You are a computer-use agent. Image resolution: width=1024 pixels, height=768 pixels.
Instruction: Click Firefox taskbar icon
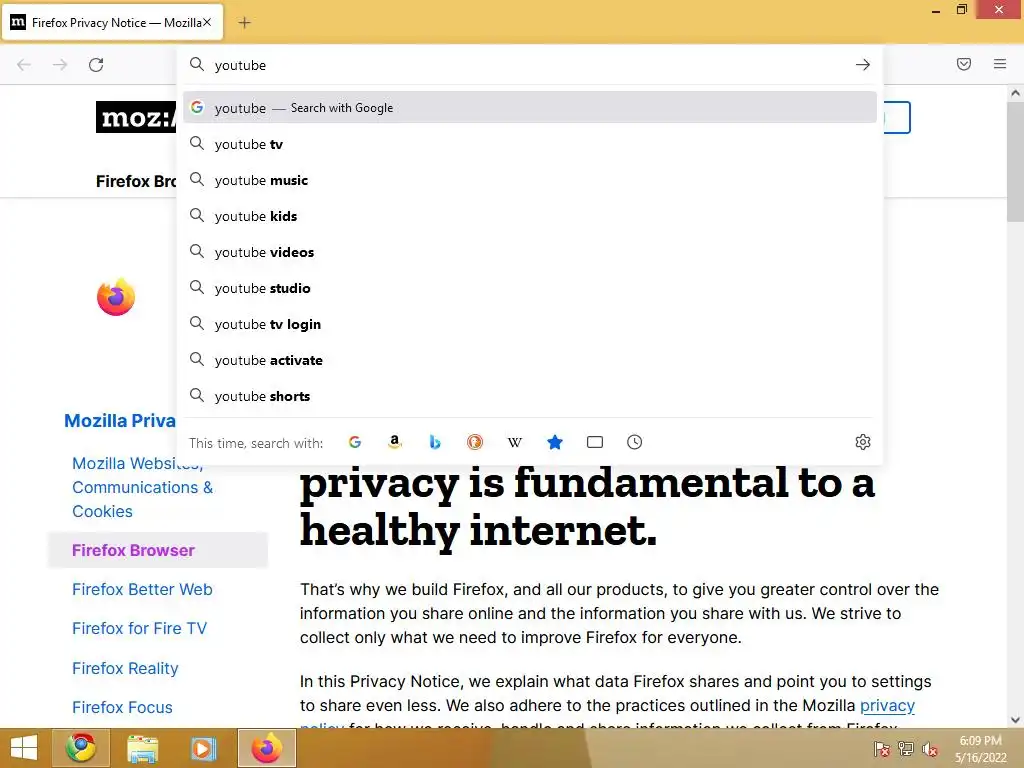click(x=266, y=748)
